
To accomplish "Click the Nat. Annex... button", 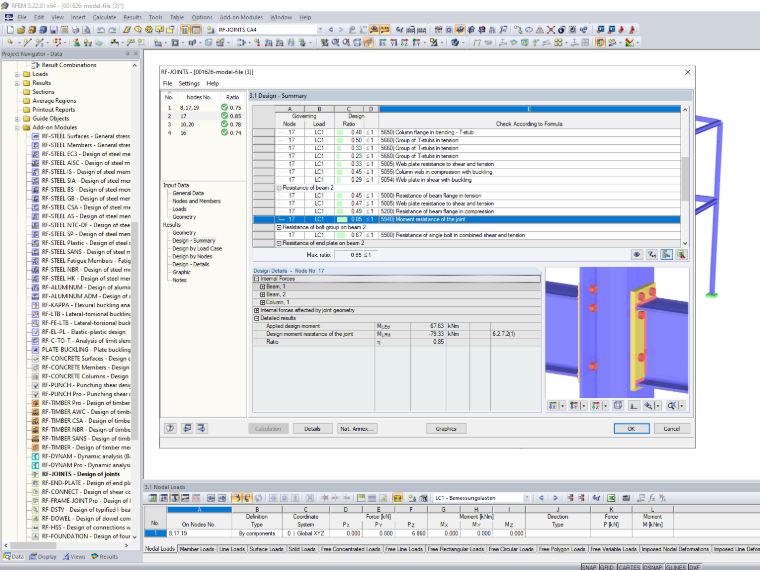I will pyautogui.click(x=357, y=428).
